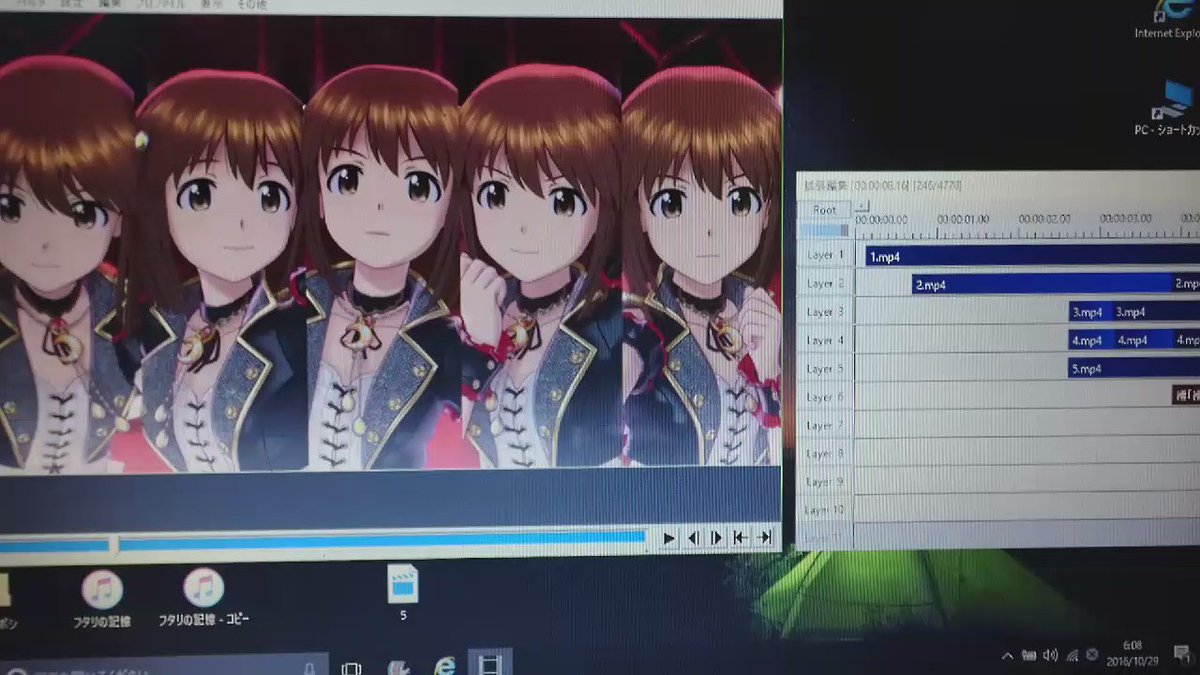
Task: Adjust the timeline zoom scale bar
Action: tap(824, 230)
